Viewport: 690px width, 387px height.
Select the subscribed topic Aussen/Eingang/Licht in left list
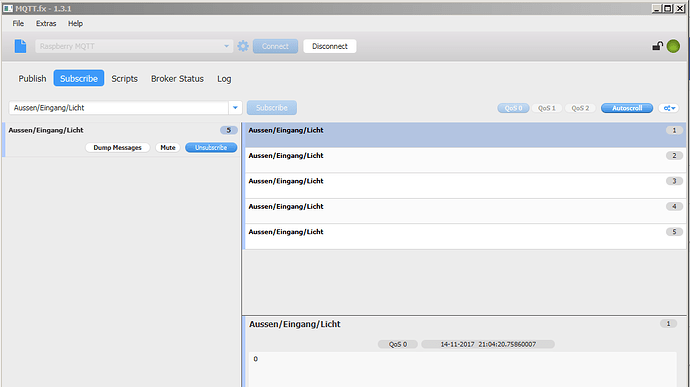coord(122,140)
